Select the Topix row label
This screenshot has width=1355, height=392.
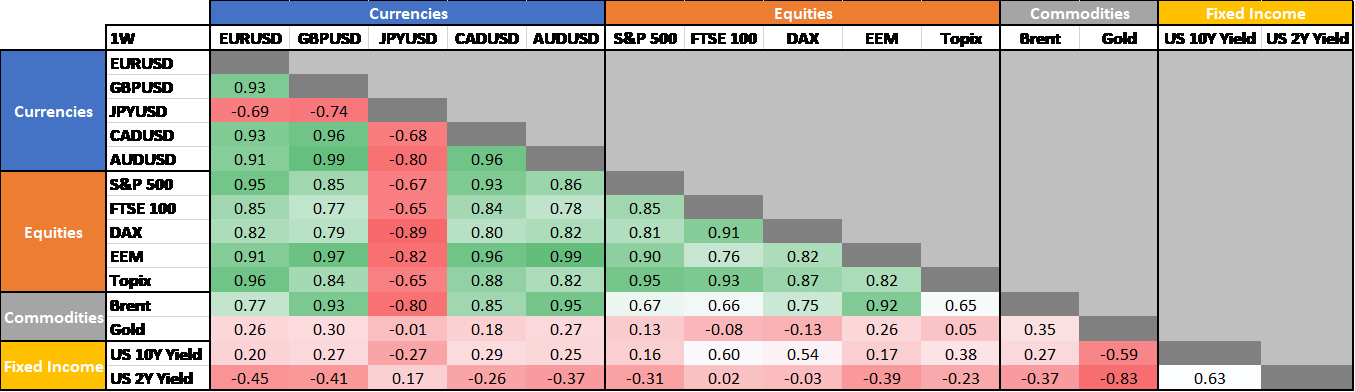pyautogui.click(x=158, y=279)
